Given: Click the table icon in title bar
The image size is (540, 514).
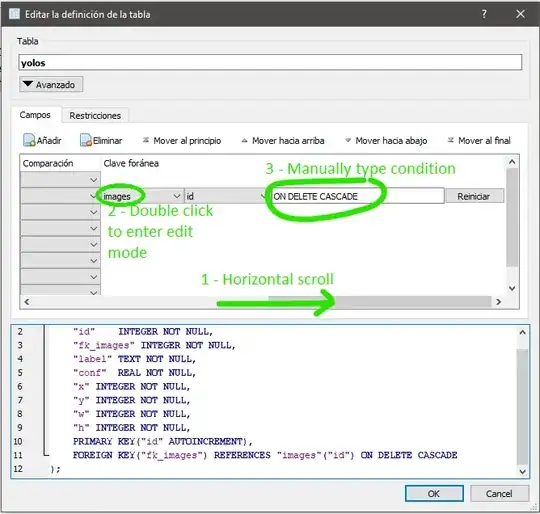Looking at the screenshot, I should 14,14.
